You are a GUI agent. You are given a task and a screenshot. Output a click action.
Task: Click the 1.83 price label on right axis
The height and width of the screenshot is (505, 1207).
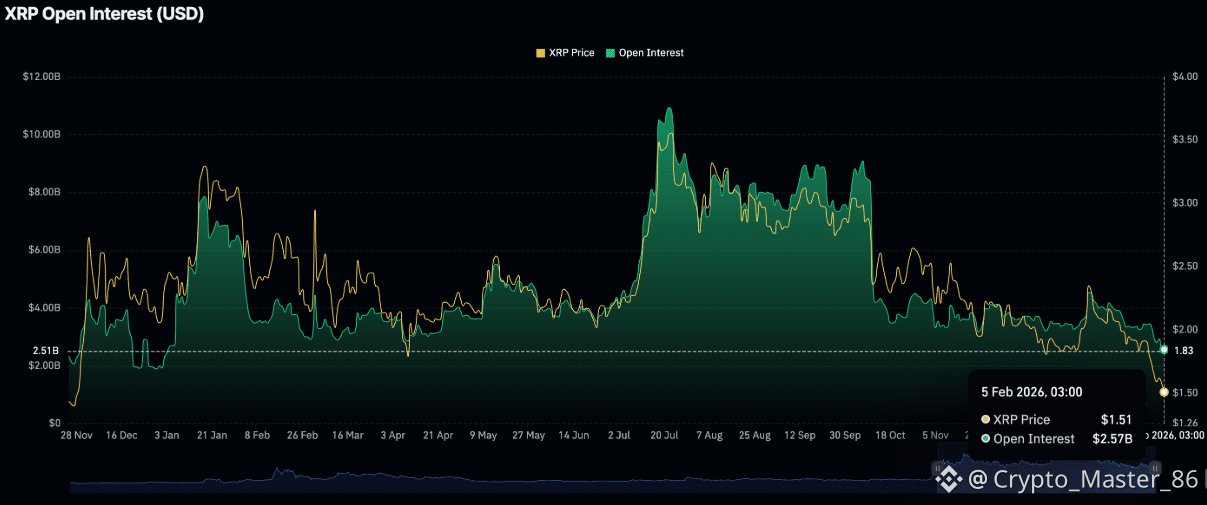1184,351
